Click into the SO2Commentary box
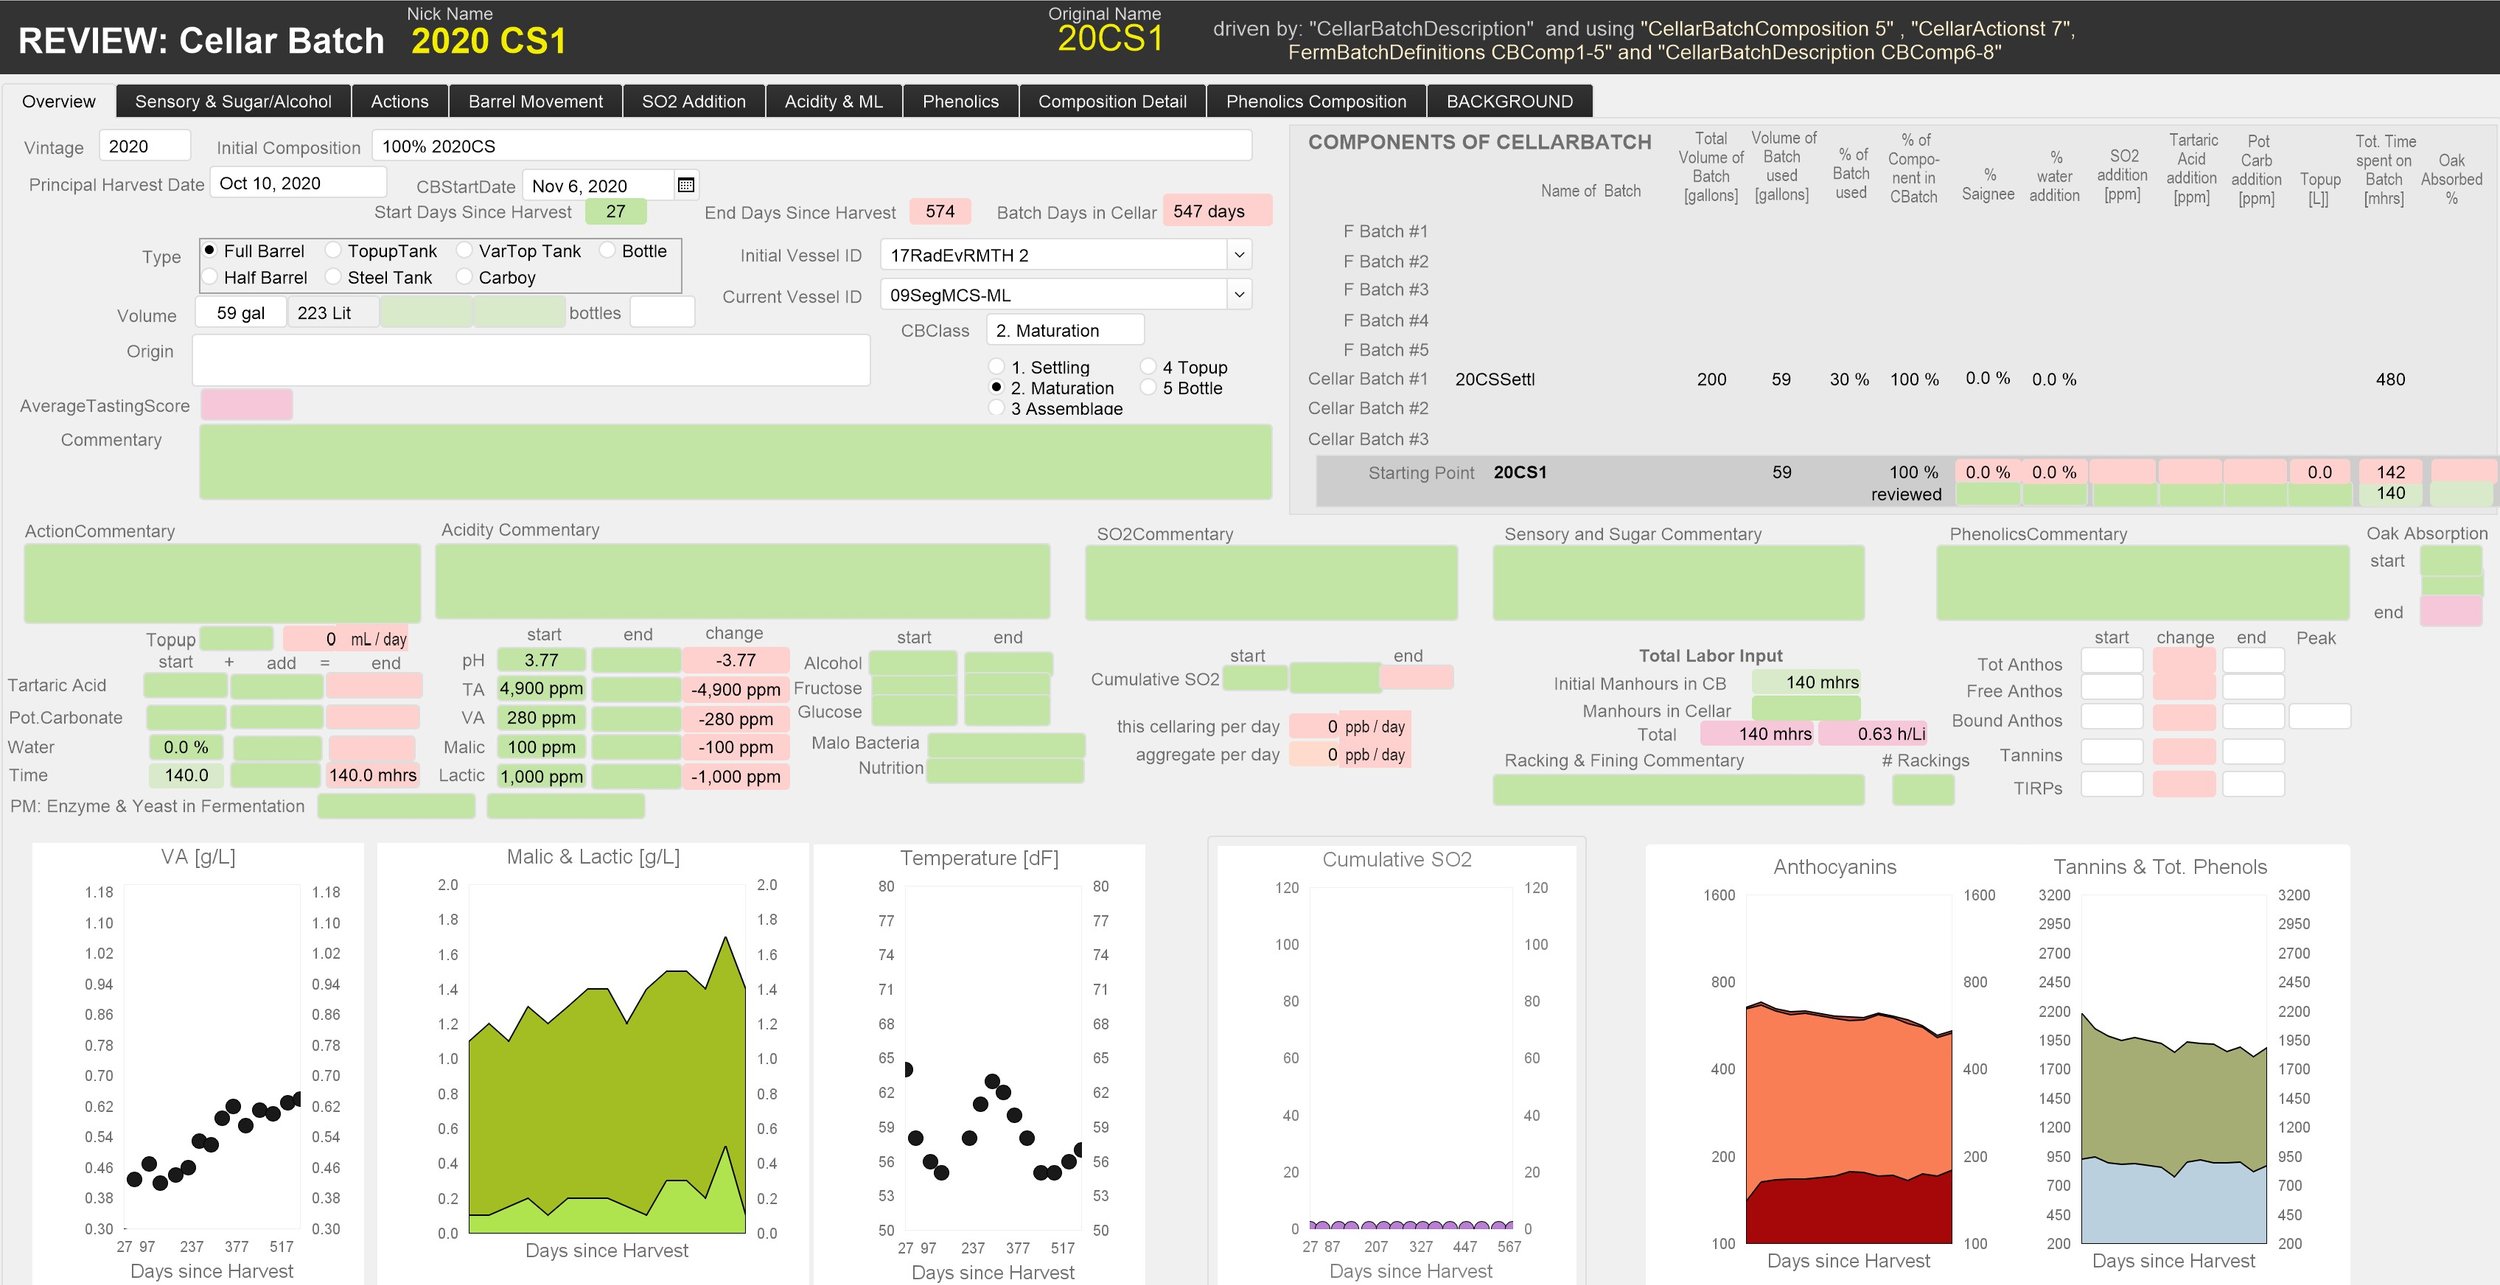Screen dimensions: 2500x1285 [1271, 582]
